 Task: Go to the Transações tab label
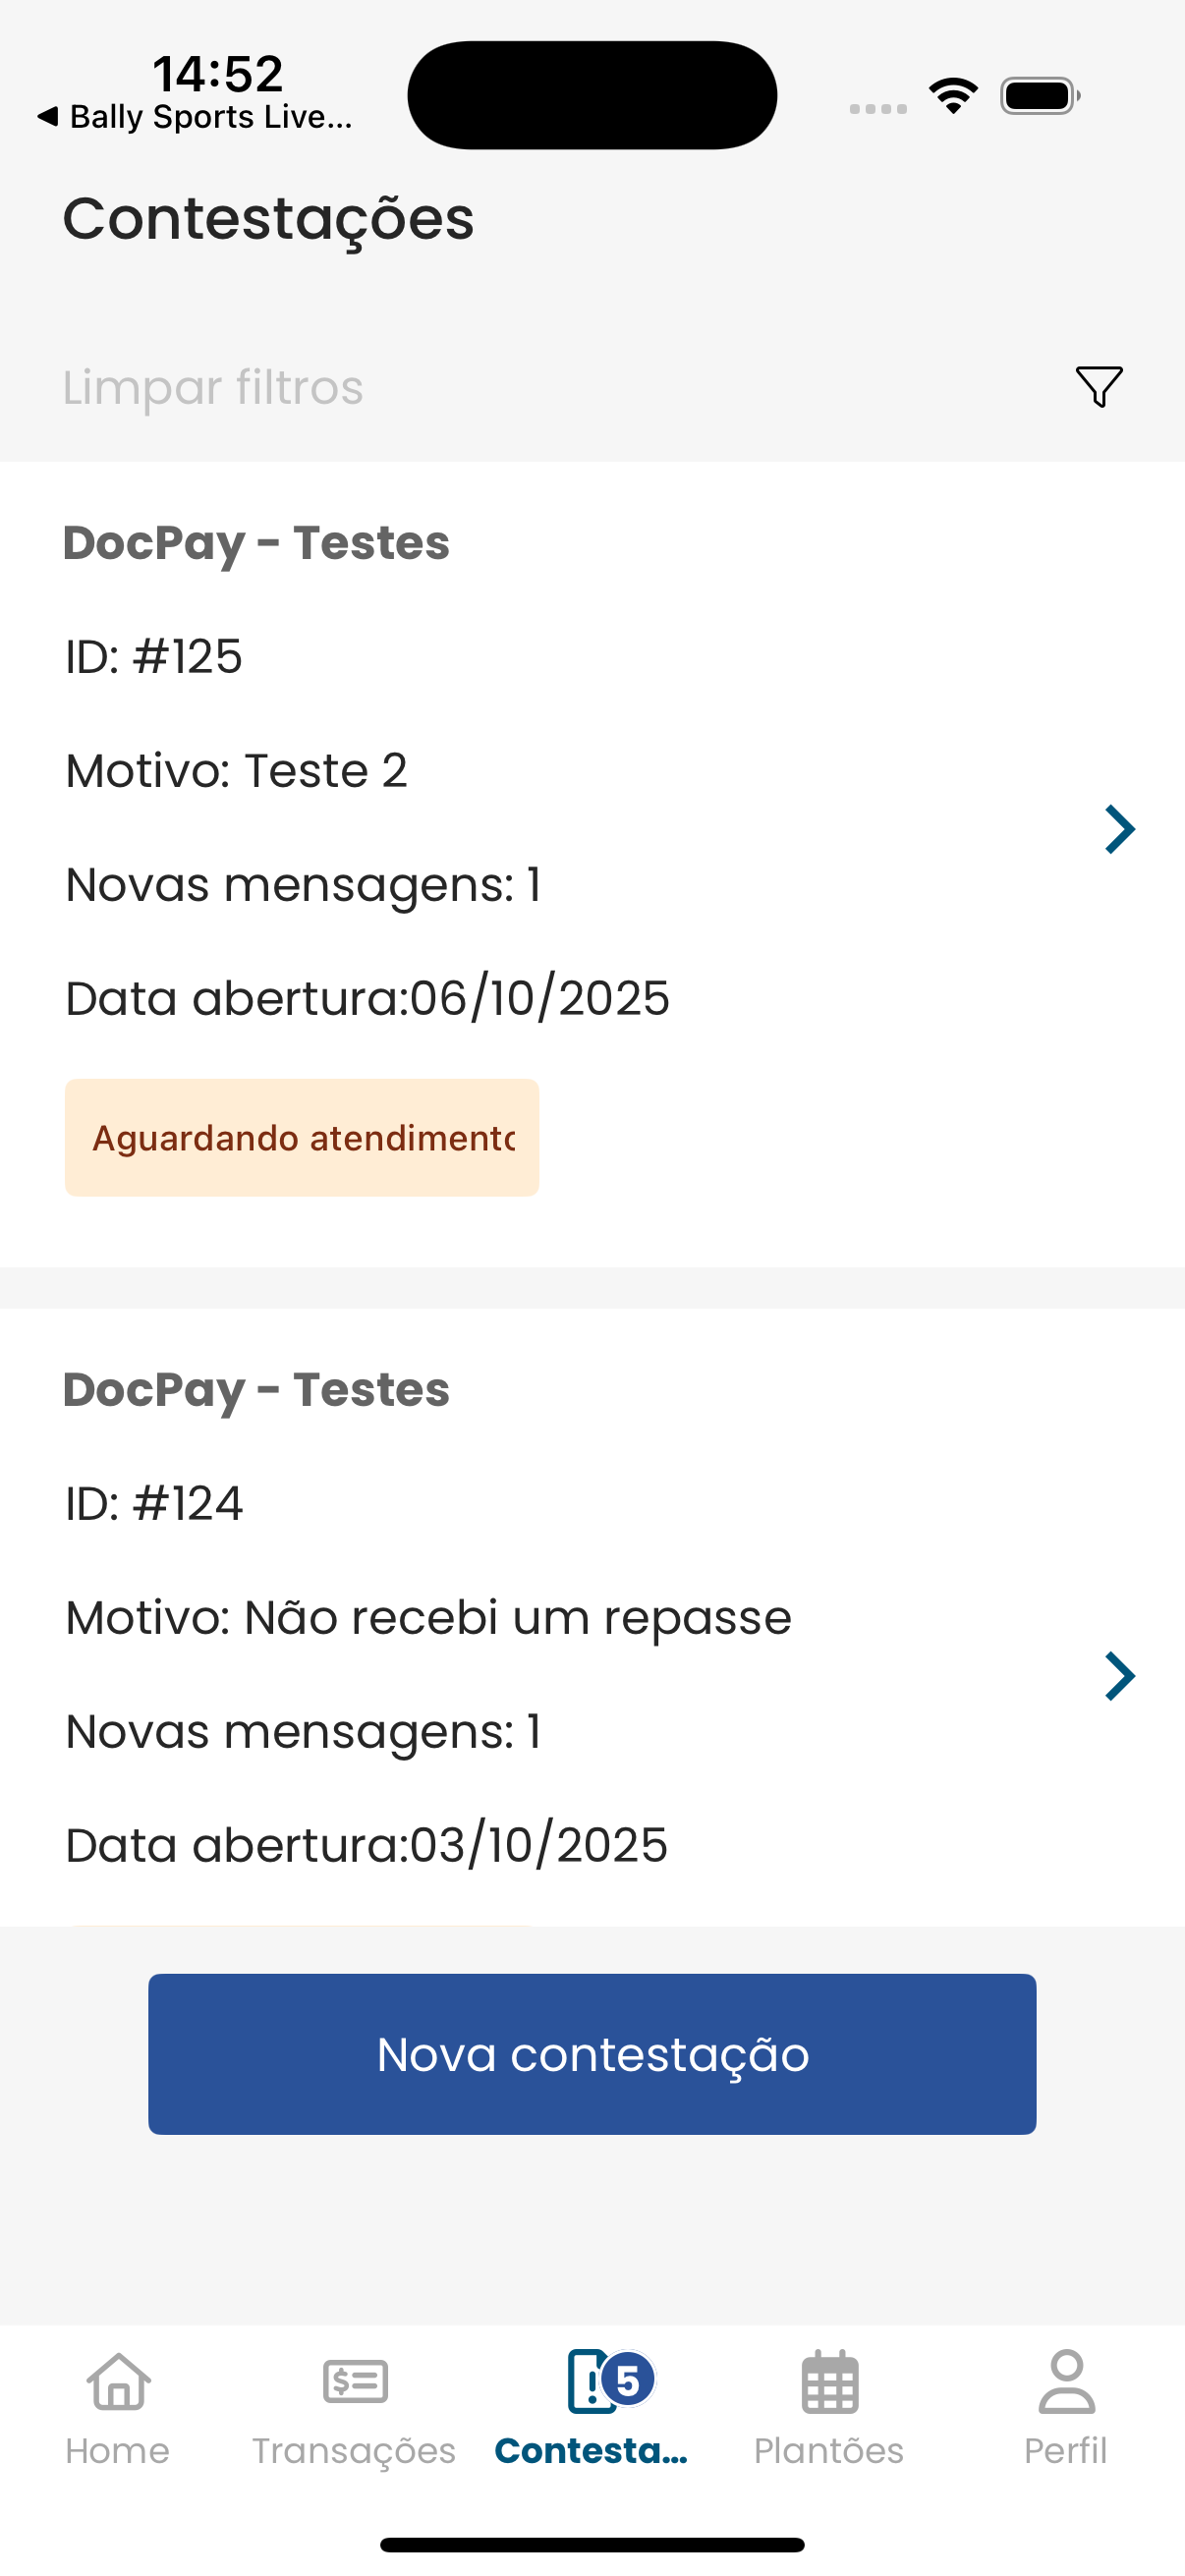[x=354, y=2451]
